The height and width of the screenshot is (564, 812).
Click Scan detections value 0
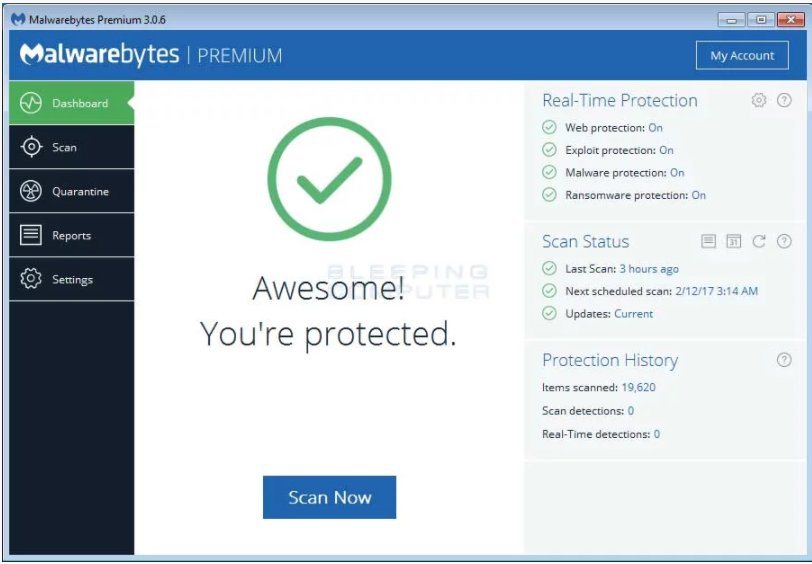(631, 411)
